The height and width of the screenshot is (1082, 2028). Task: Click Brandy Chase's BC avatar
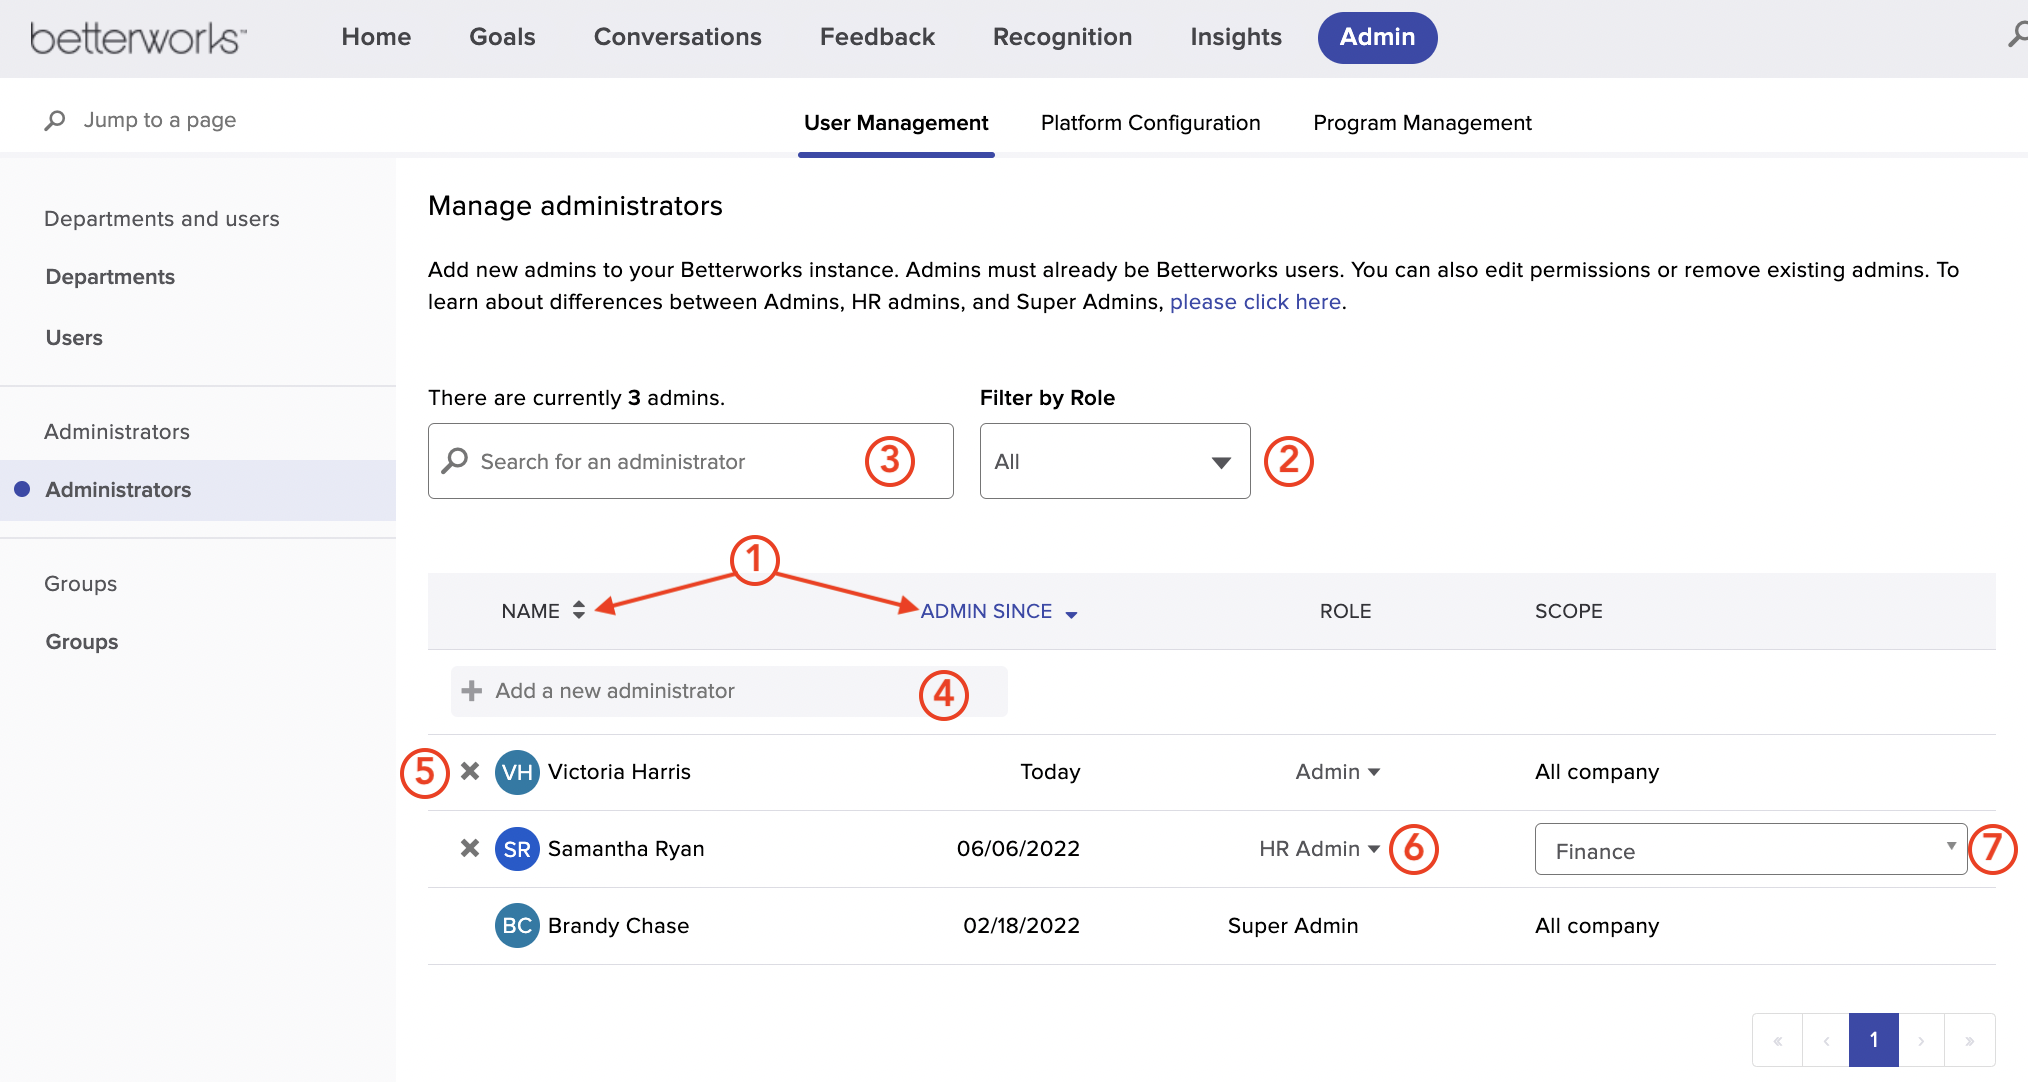tap(517, 925)
